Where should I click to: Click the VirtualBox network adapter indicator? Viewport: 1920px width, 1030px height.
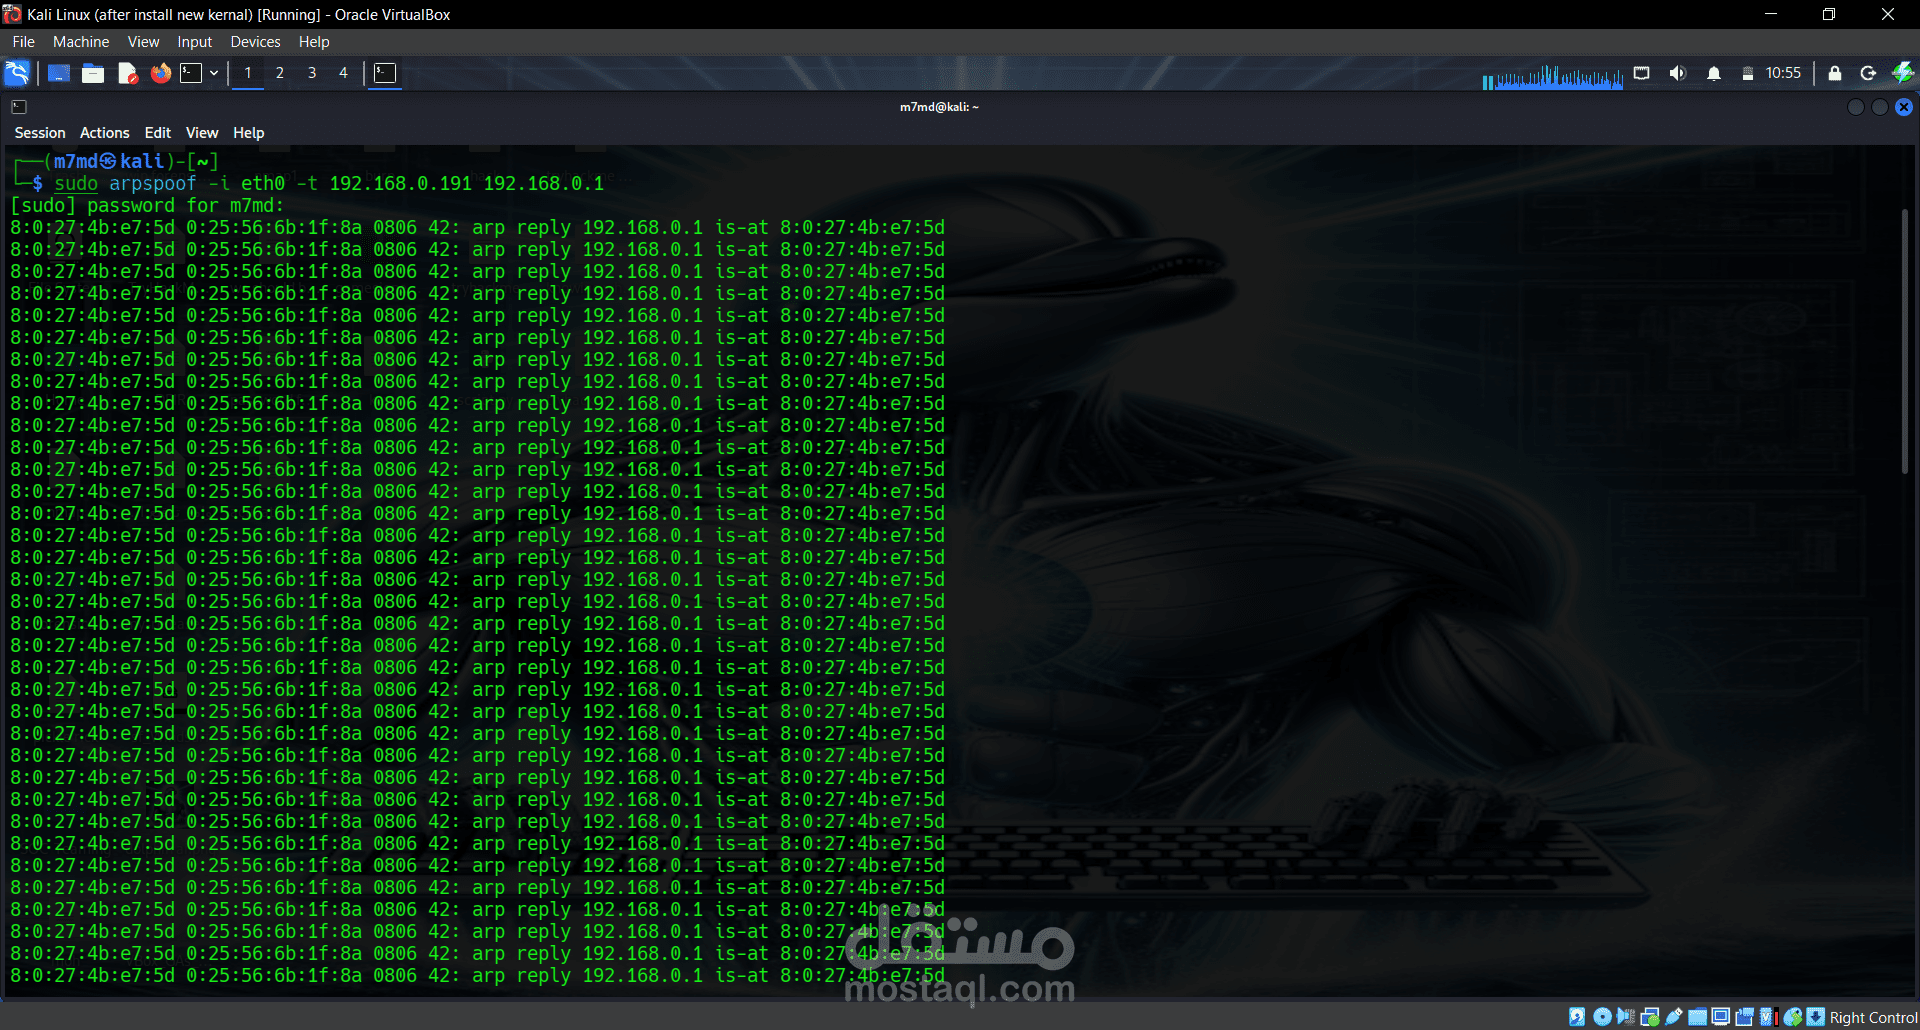pyautogui.click(x=1650, y=1017)
